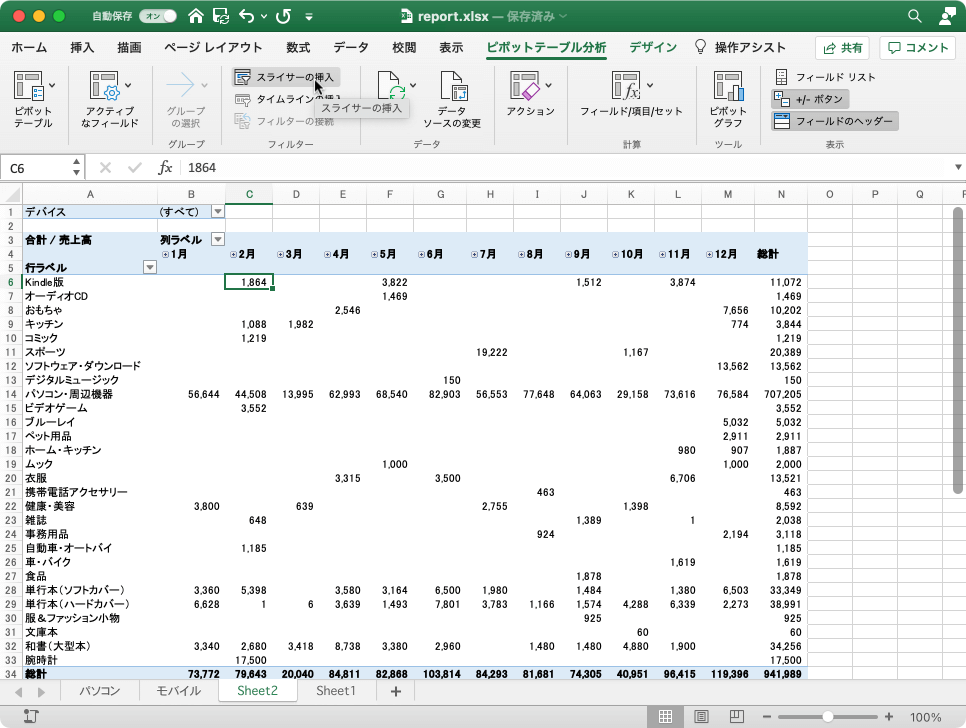Select cell with value 707,205
The height and width of the screenshot is (728, 966).
coord(782,394)
